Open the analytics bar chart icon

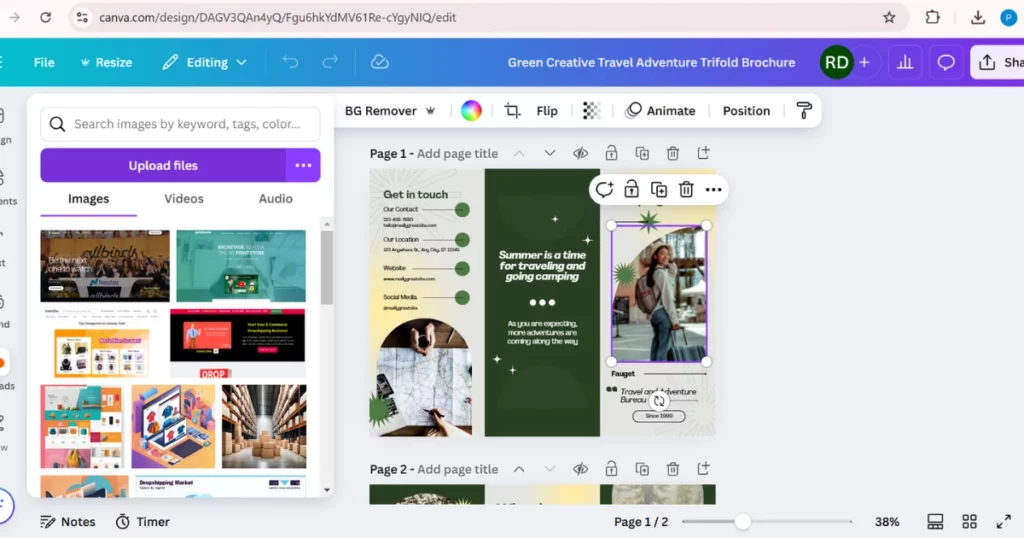(x=905, y=63)
